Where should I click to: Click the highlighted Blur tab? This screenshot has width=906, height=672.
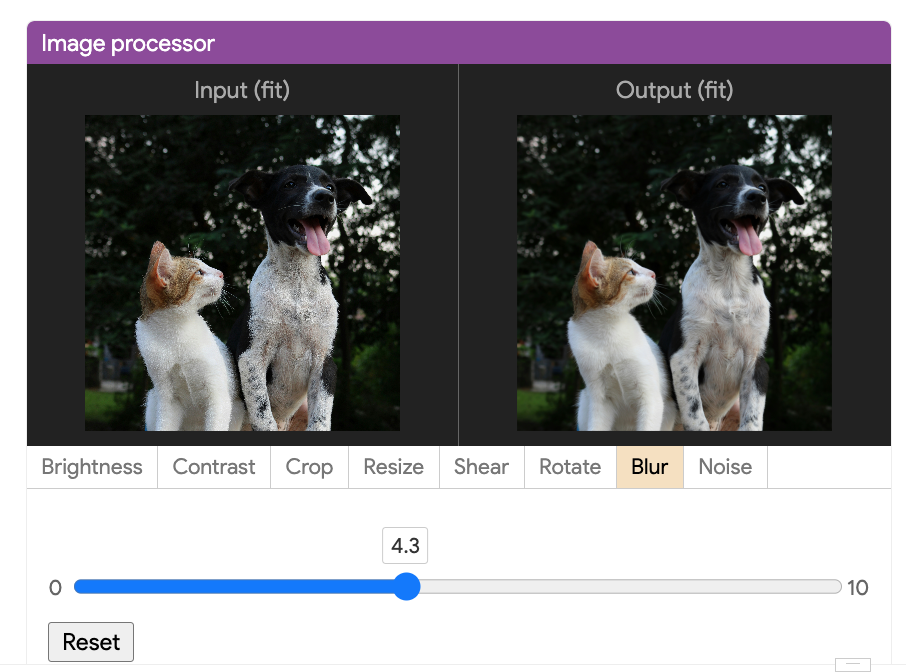[649, 467]
